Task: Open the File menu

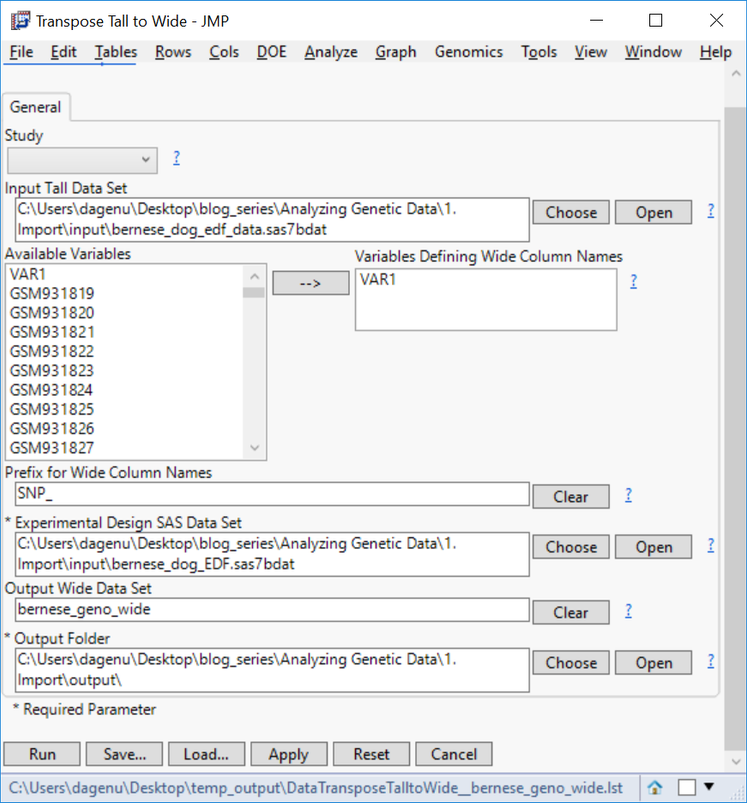Action: [x=21, y=52]
